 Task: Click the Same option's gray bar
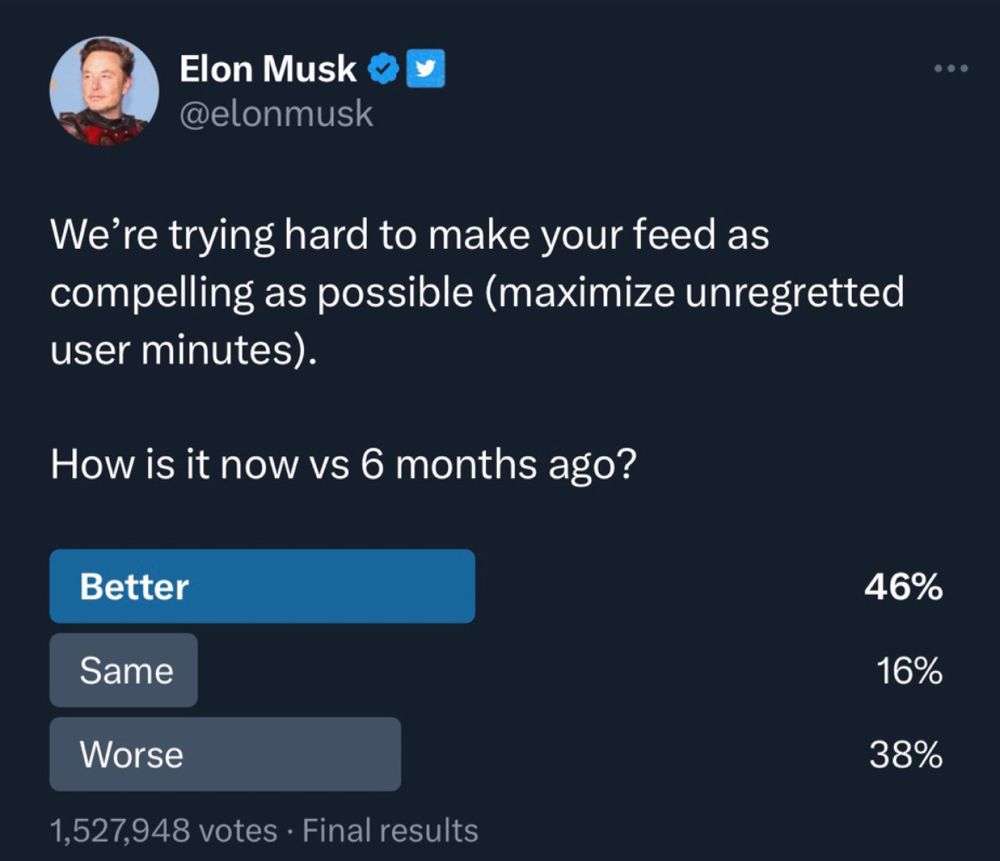[x=123, y=670]
